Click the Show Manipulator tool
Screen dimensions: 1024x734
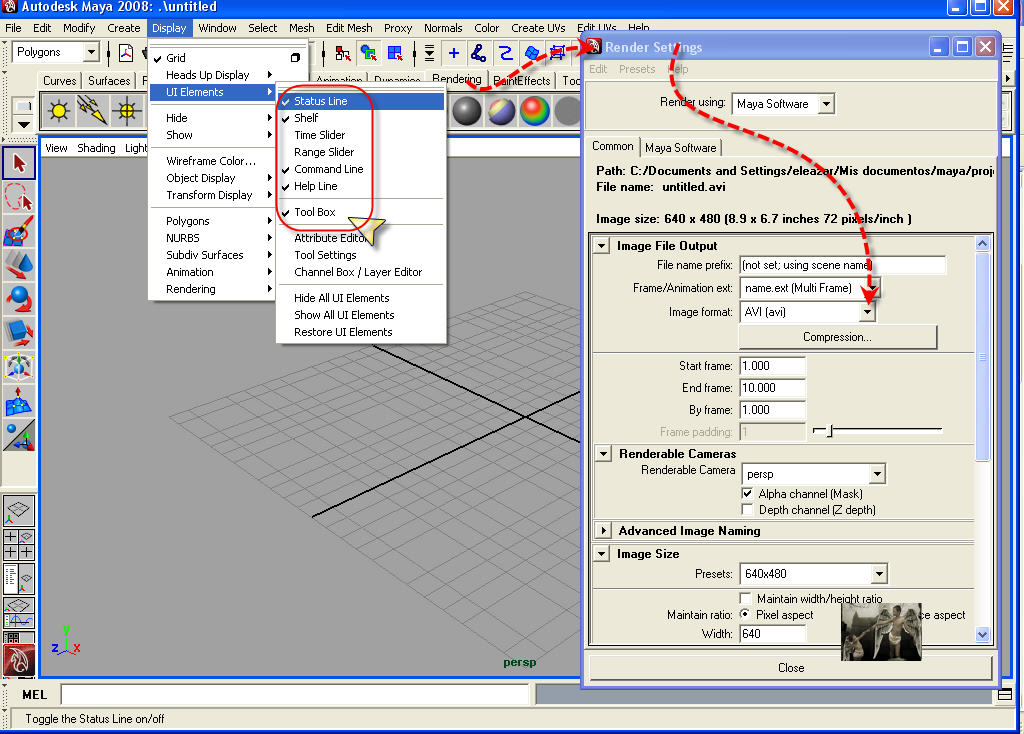[x=19, y=436]
